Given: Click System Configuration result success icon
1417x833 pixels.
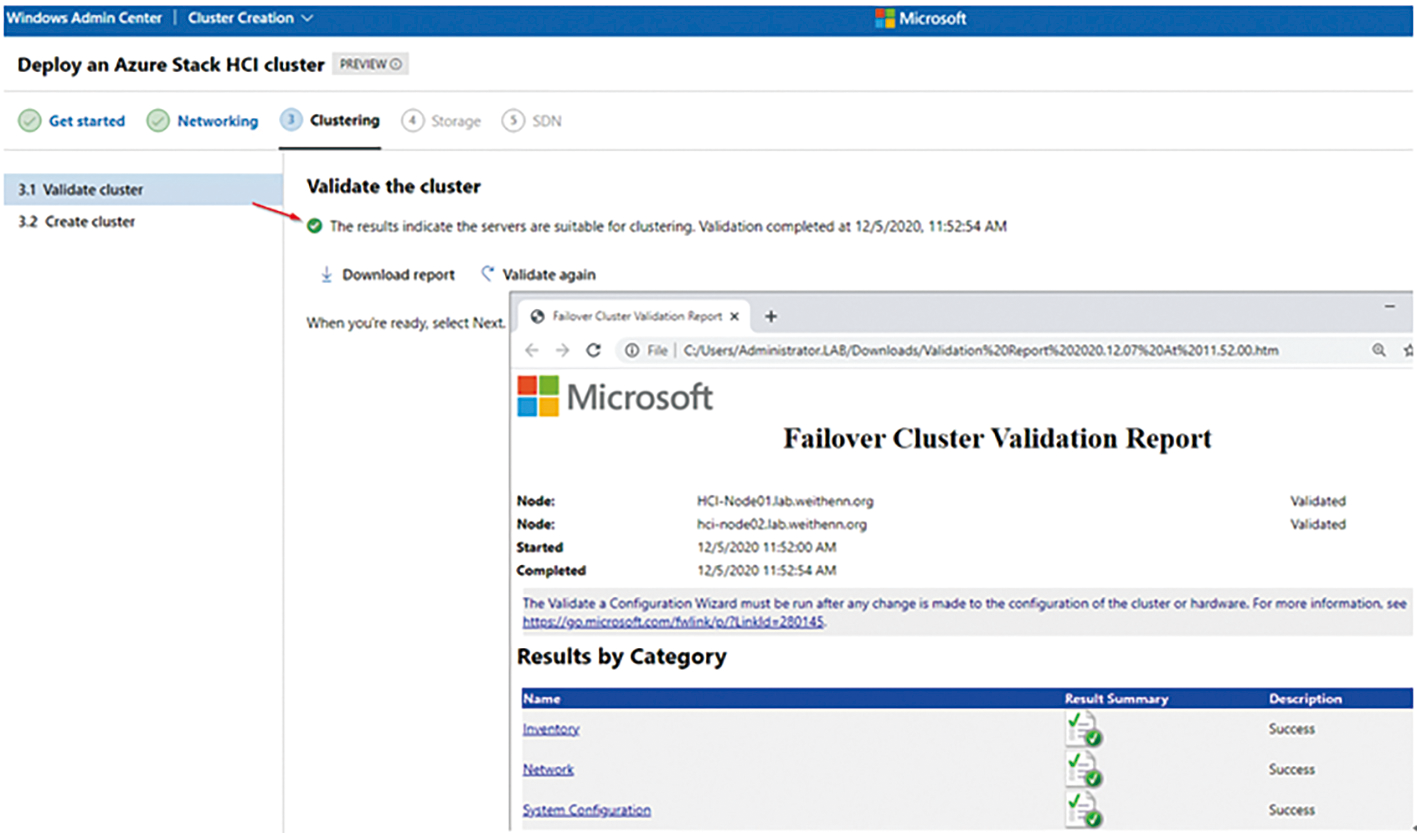Looking at the screenshot, I should click(x=1085, y=809).
